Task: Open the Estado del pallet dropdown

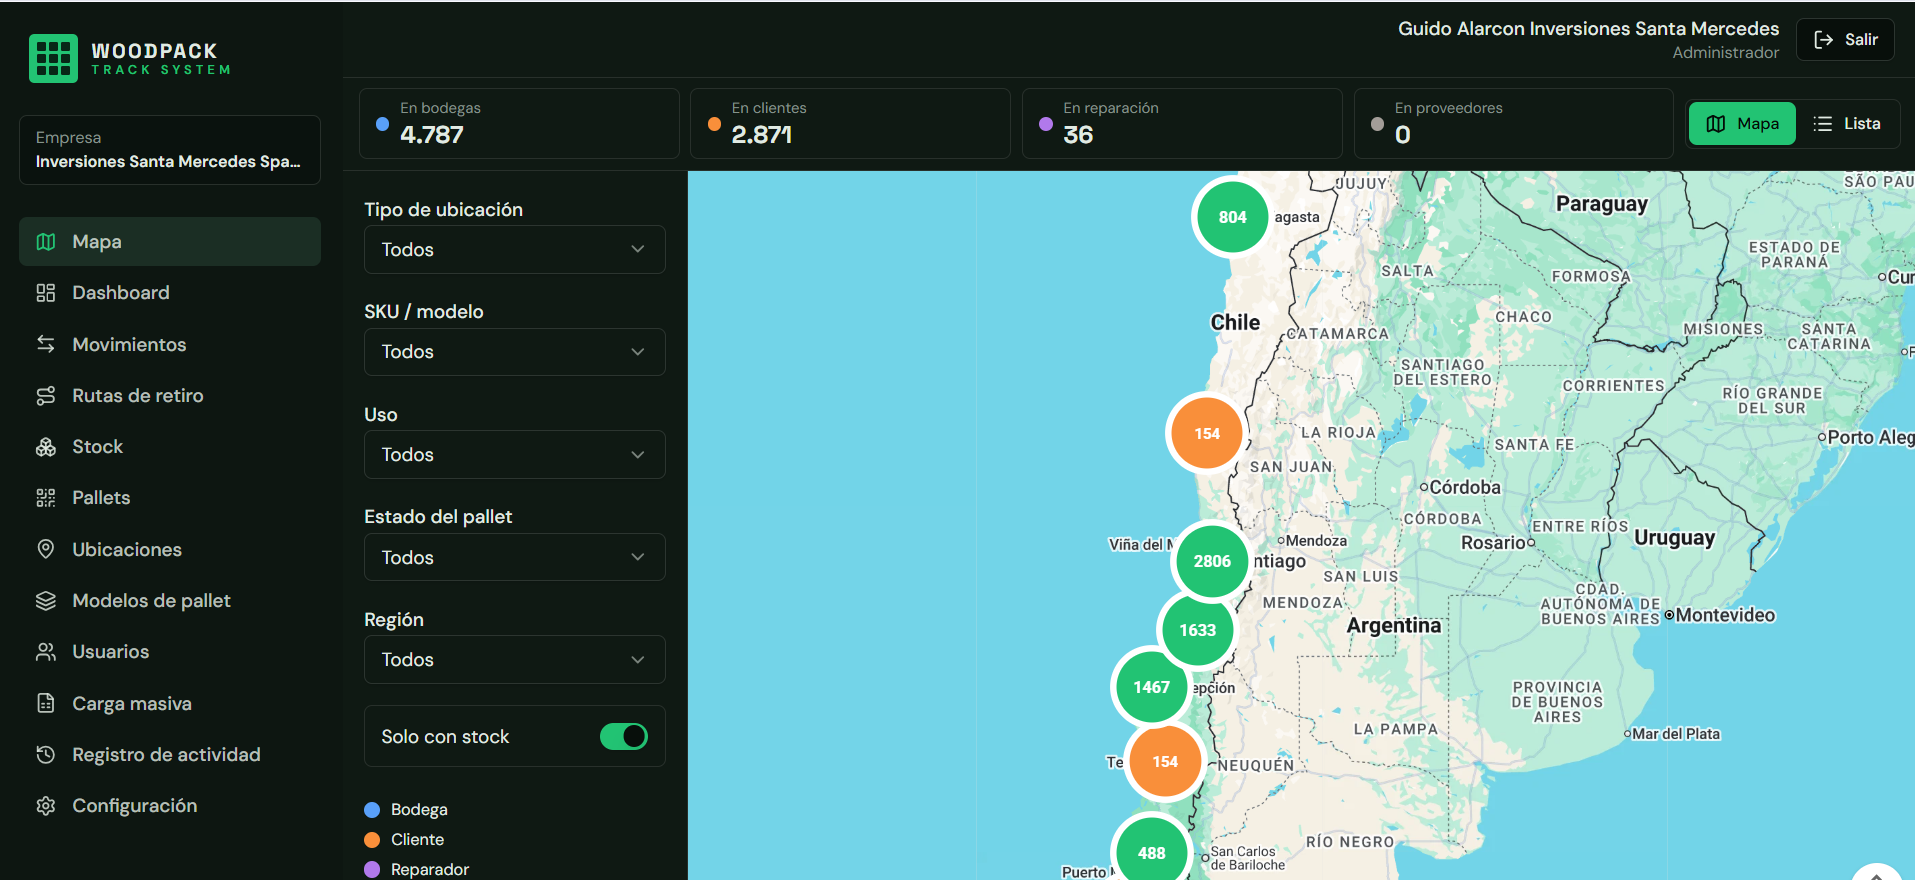Action: point(515,557)
